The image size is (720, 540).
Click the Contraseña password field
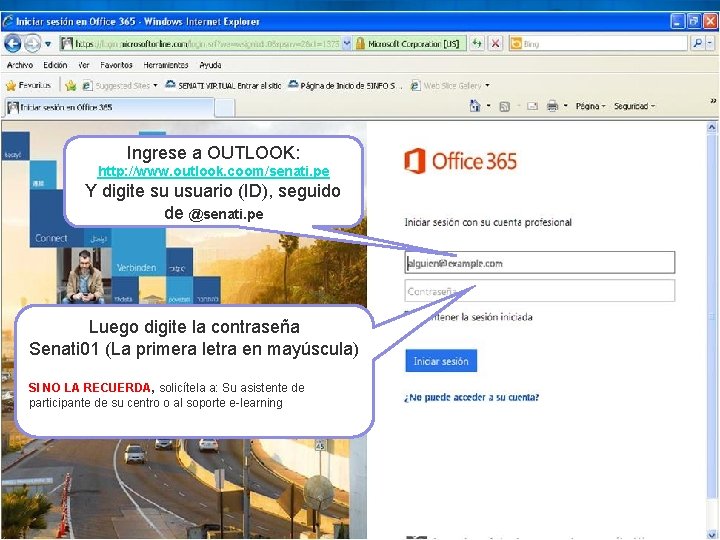point(540,291)
